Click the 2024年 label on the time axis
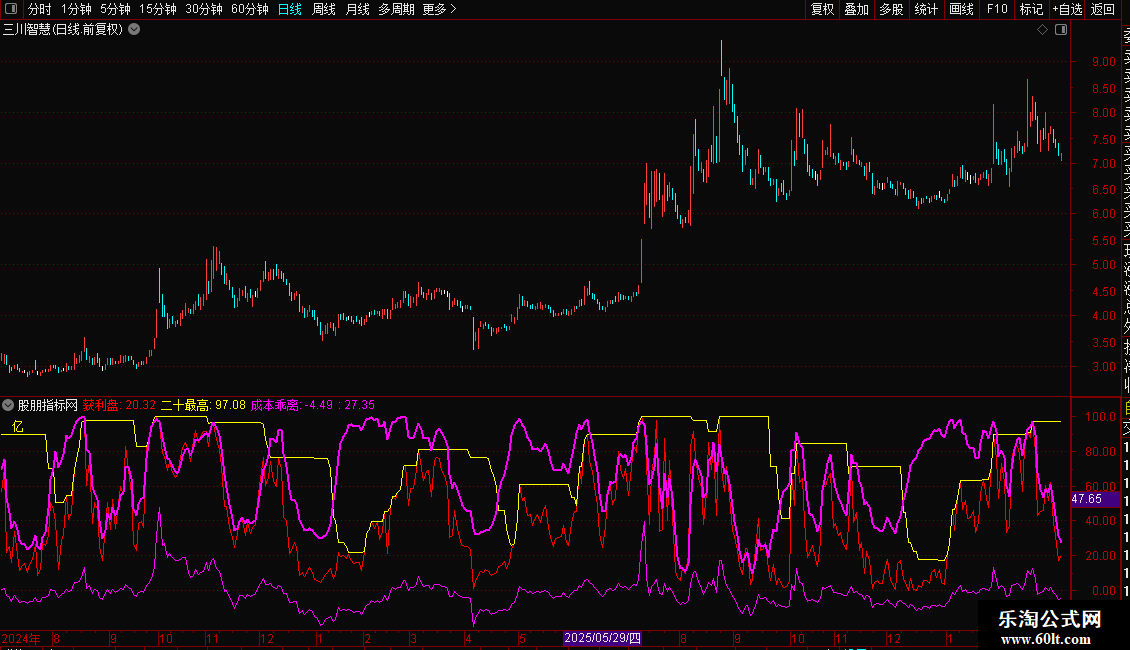This screenshot has height=650, width=1130. 21,638
